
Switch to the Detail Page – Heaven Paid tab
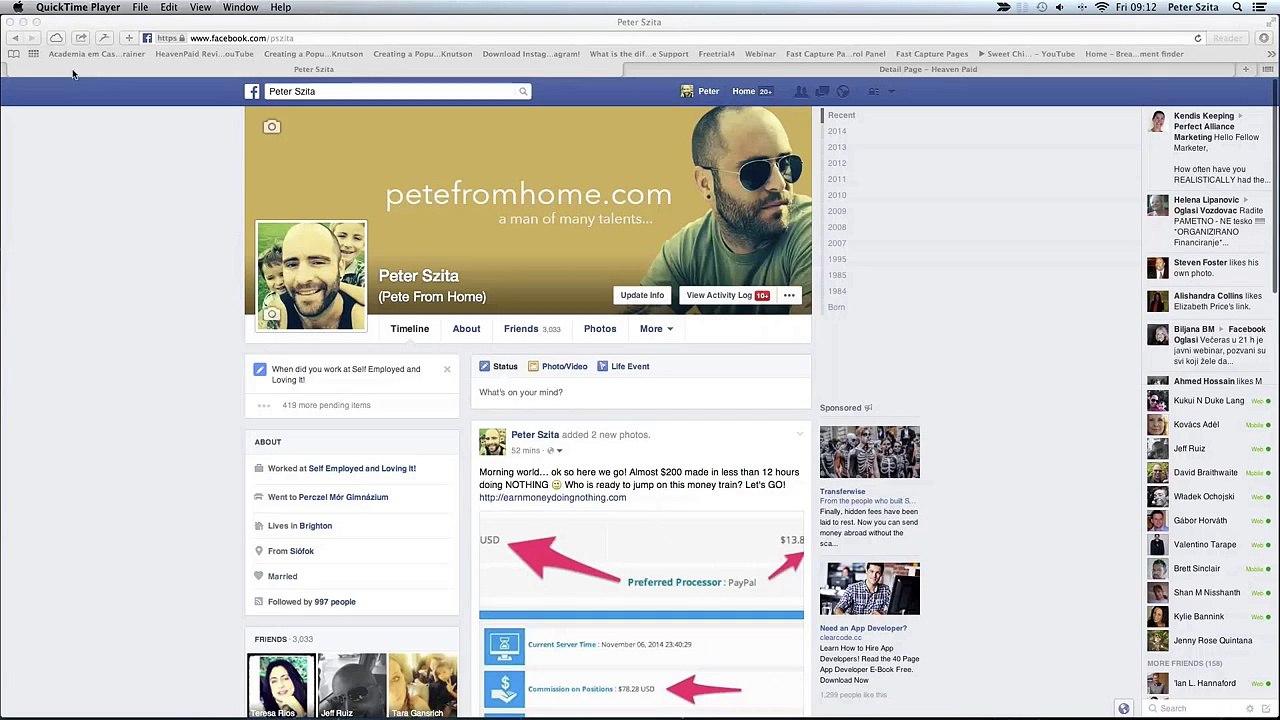point(928,69)
